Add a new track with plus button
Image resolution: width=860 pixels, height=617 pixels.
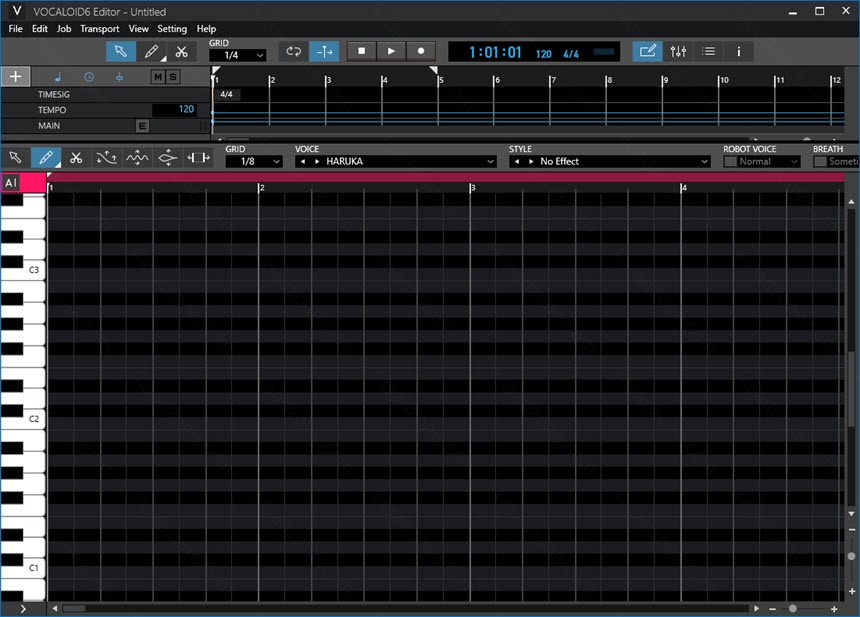coord(15,77)
